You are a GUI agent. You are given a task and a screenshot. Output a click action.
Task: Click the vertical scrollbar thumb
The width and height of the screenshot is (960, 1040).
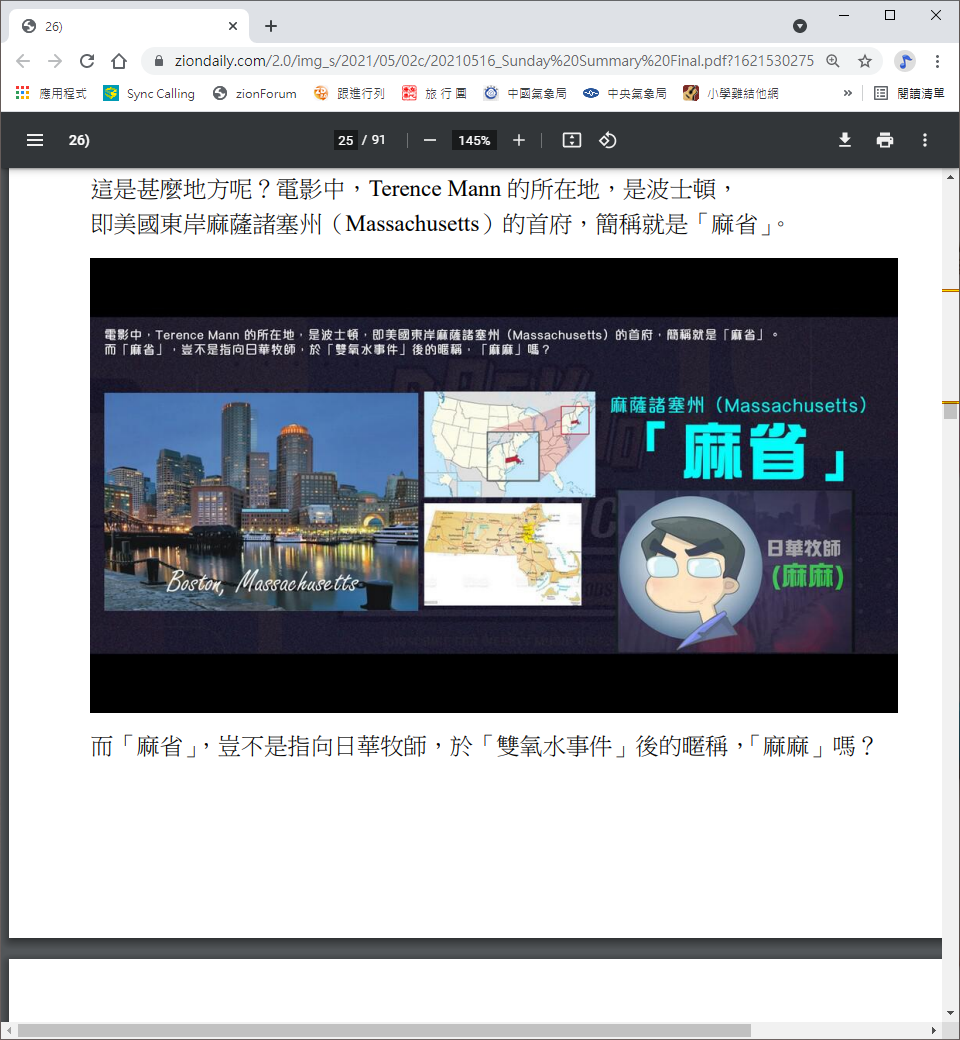(951, 411)
